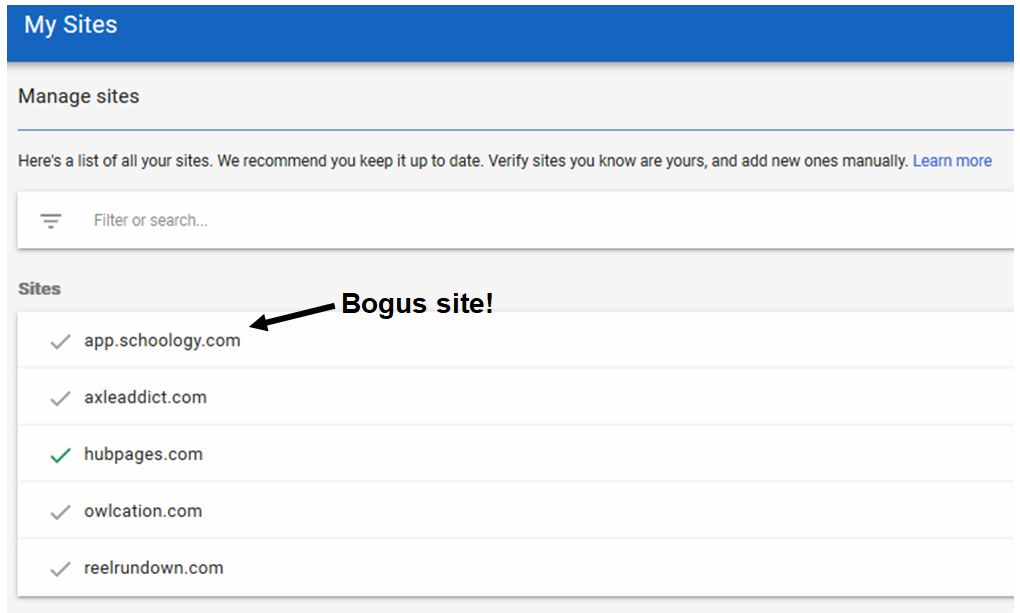Select the app.schoology.com site entry
The image size is (1020, 613).
pos(515,340)
